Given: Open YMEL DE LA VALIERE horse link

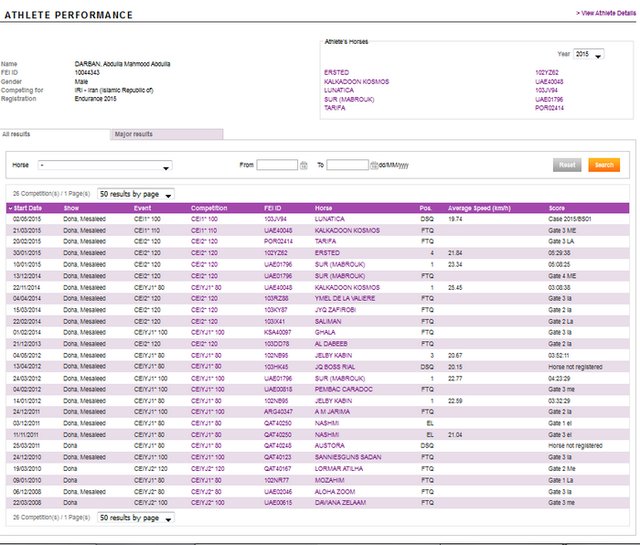Looking at the screenshot, I should (x=345, y=298).
